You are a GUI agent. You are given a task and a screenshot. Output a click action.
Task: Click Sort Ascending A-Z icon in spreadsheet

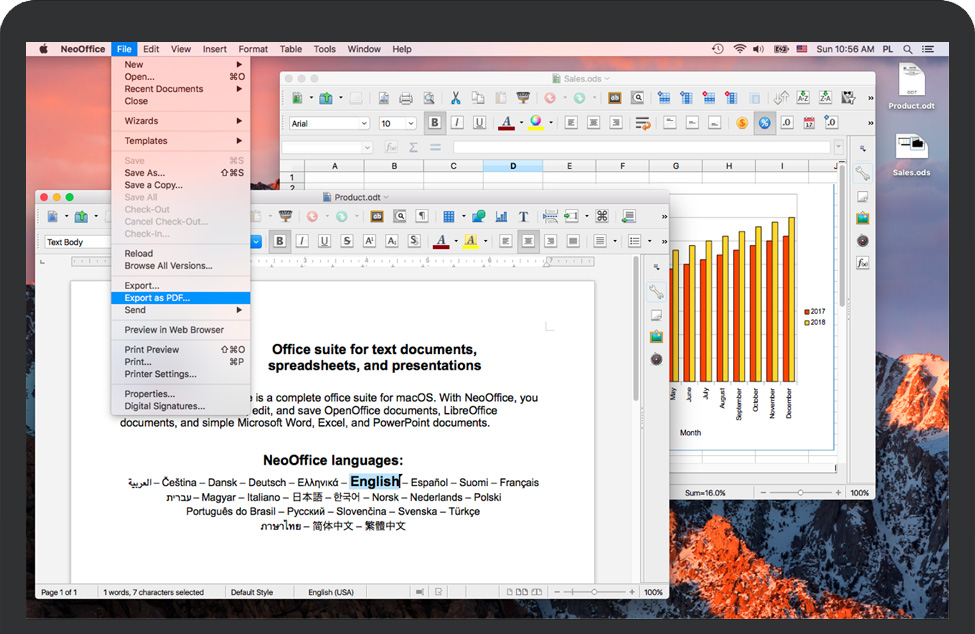tap(803, 98)
